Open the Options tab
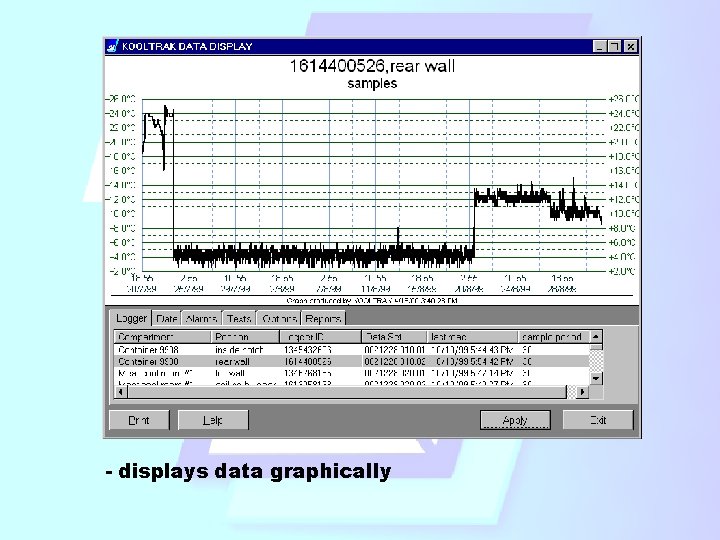Viewport: 720px width, 540px height. [279, 319]
